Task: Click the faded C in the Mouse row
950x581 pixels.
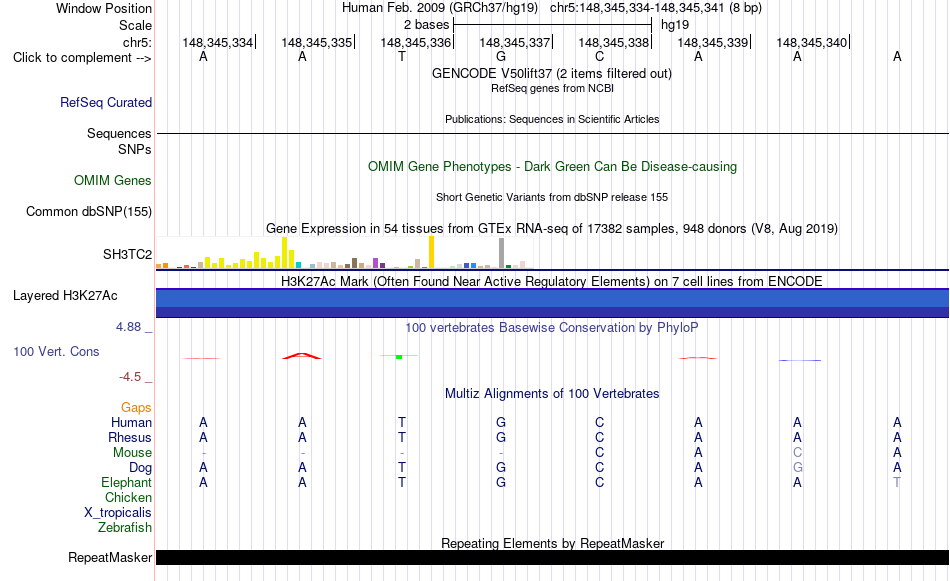Action: point(797,453)
